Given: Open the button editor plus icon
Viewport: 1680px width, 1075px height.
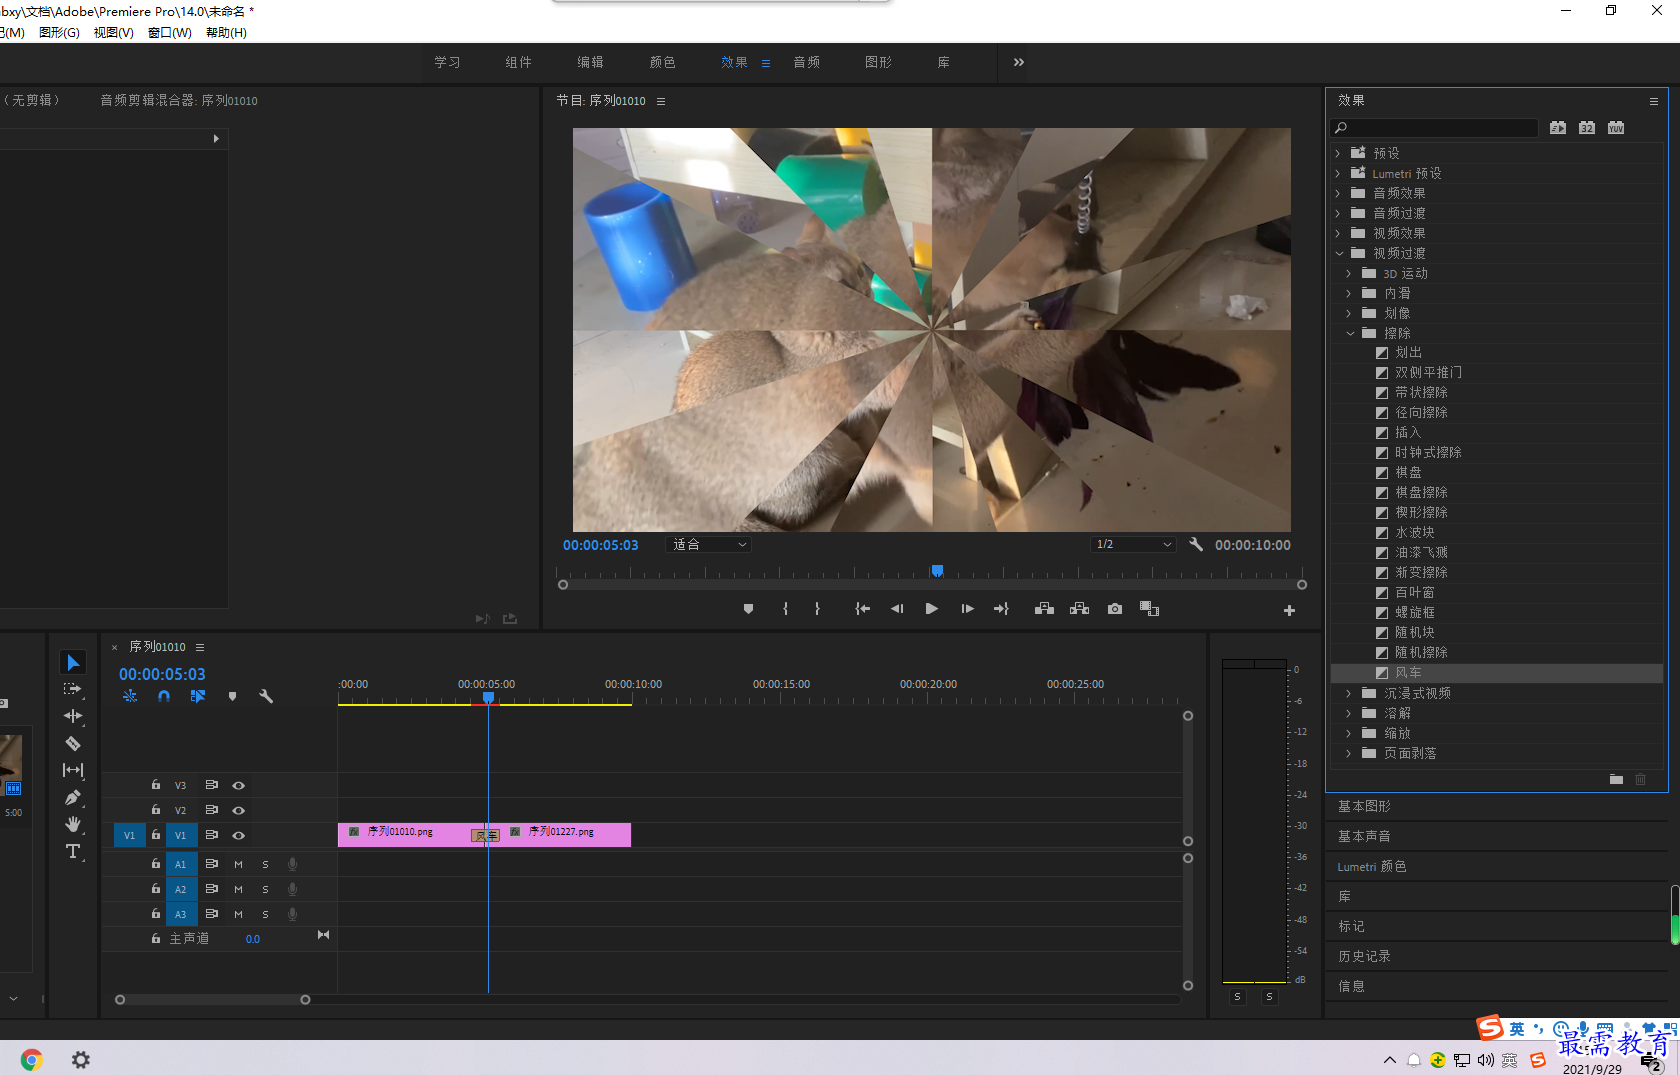Looking at the screenshot, I should coord(1289,610).
